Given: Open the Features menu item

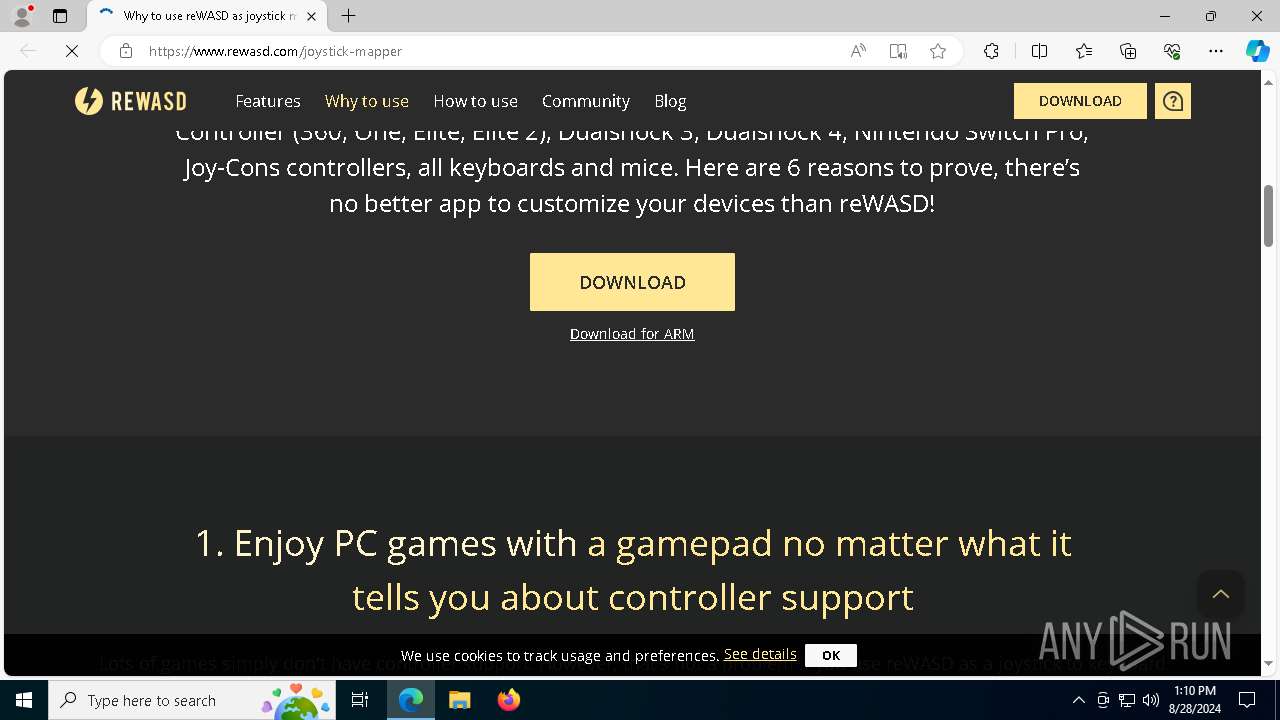Looking at the screenshot, I should [x=268, y=101].
